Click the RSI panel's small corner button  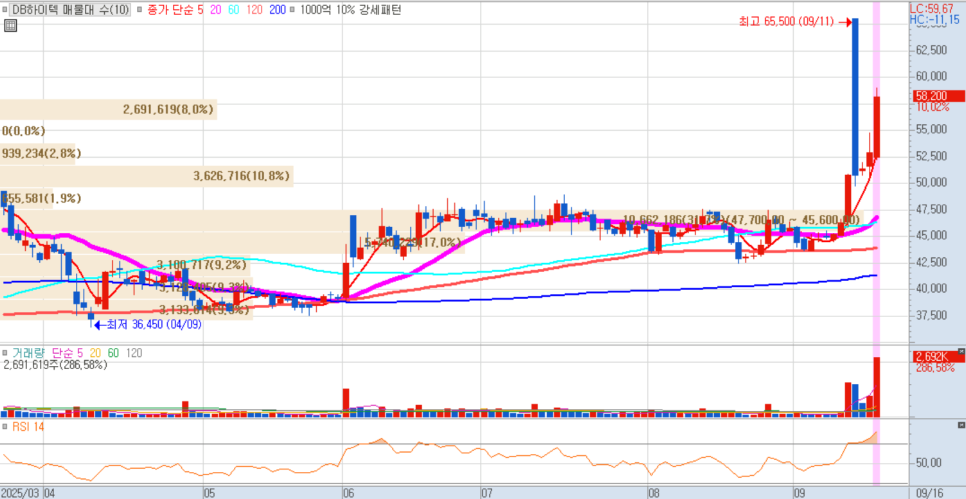click(x=962, y=426)
